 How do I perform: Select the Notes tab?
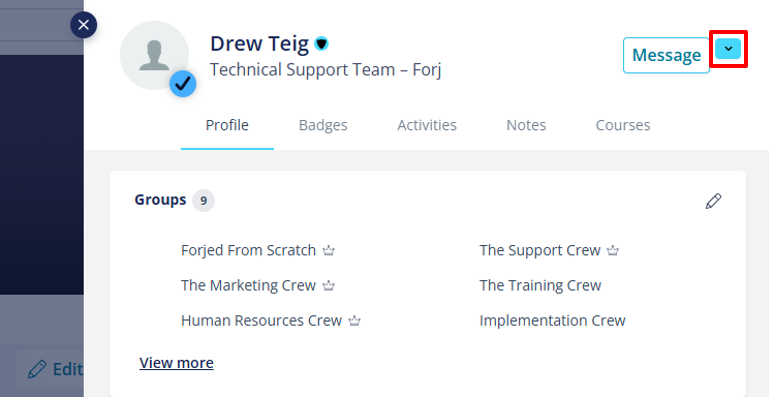tap(526, 126)
